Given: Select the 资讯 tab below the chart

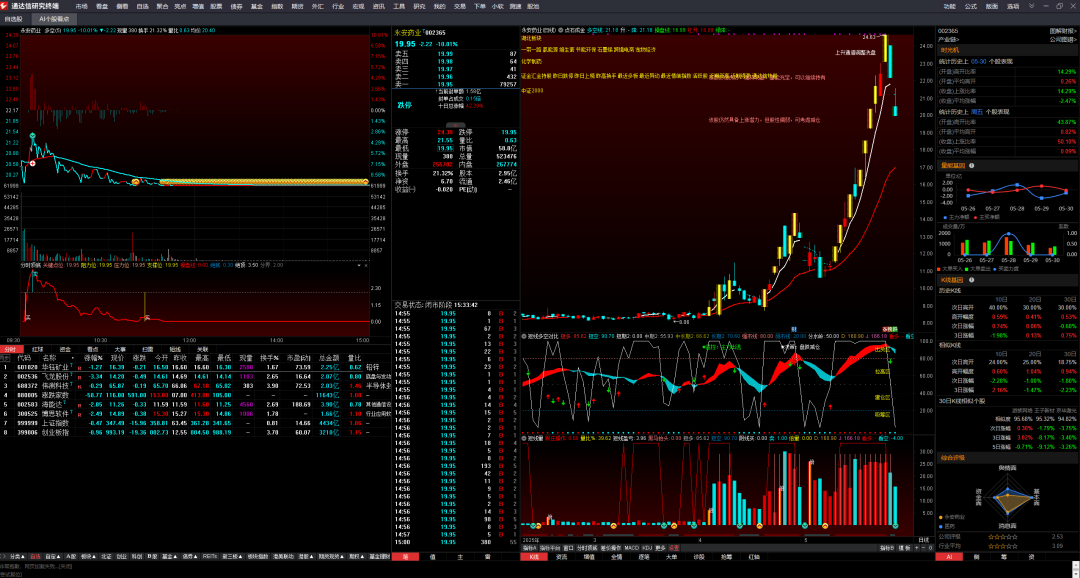Looking at the screenshot, I should (561, 557).
